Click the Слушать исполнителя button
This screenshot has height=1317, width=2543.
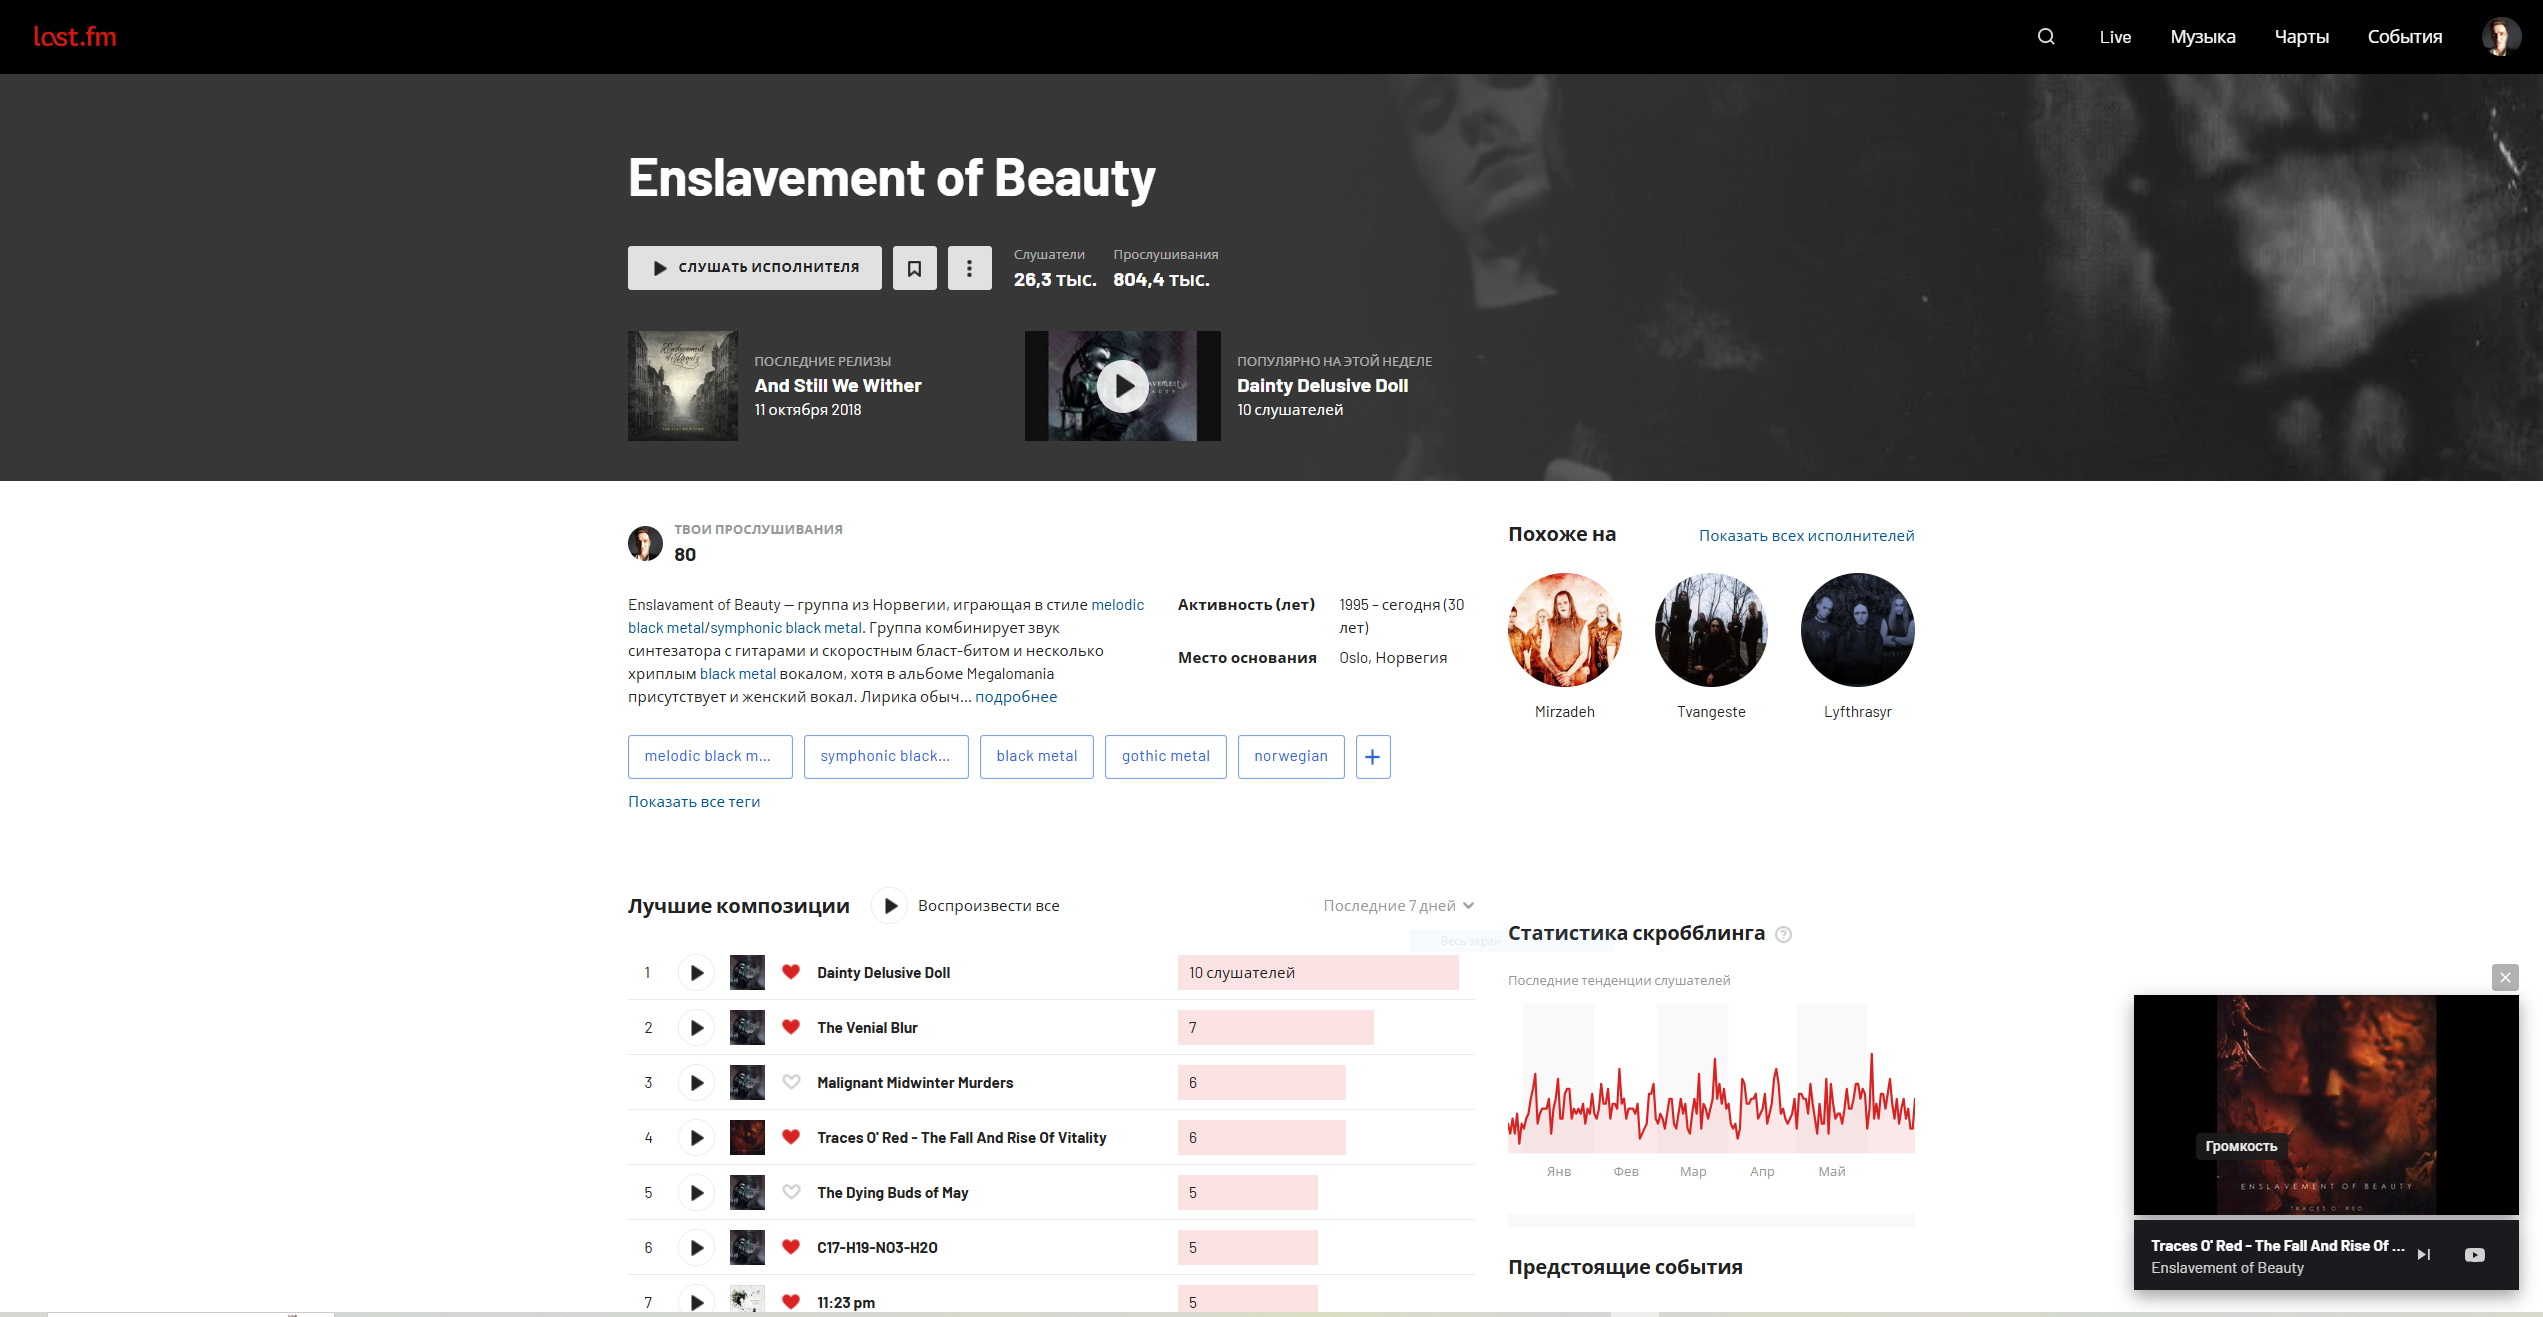(755, 268)
